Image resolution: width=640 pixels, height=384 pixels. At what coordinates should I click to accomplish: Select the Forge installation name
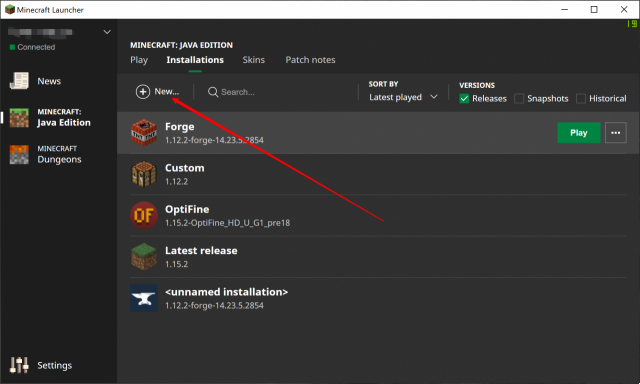(179, 127)
